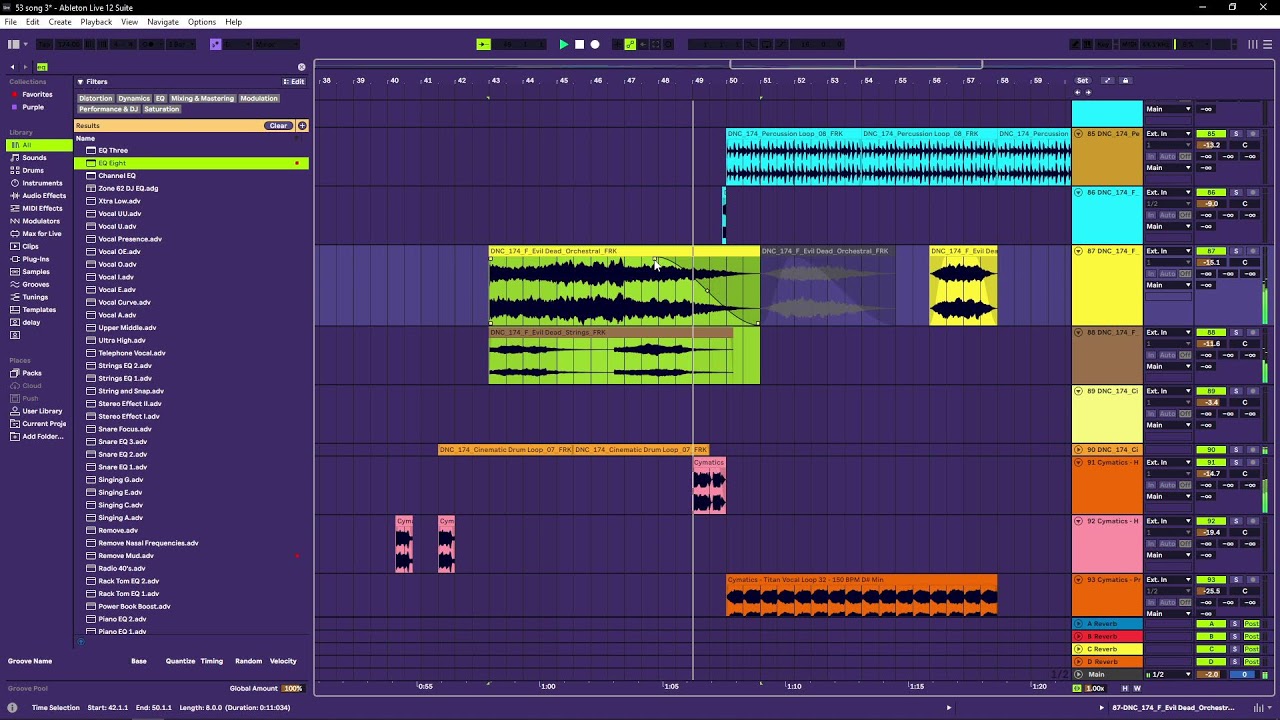Fold track 85 DNC_174_Pe
The width and height of the screenshot is (1280, 720).
coord(1078,134)
